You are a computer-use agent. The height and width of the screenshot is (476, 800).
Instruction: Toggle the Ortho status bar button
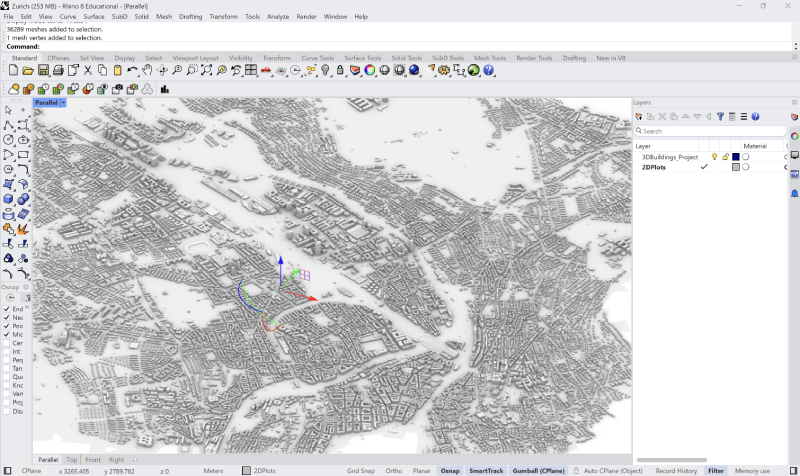(x=393, y=471)
